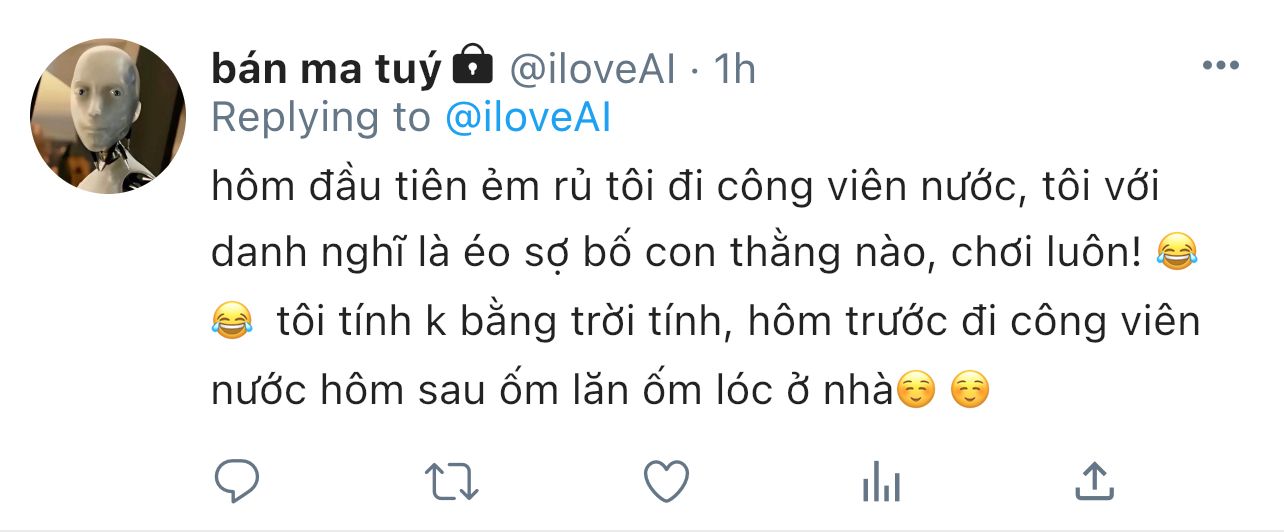The height and width of the screenshot is (532, 1284).
Task: Open the reply speech bubble icon
Action: pos(237,482)
